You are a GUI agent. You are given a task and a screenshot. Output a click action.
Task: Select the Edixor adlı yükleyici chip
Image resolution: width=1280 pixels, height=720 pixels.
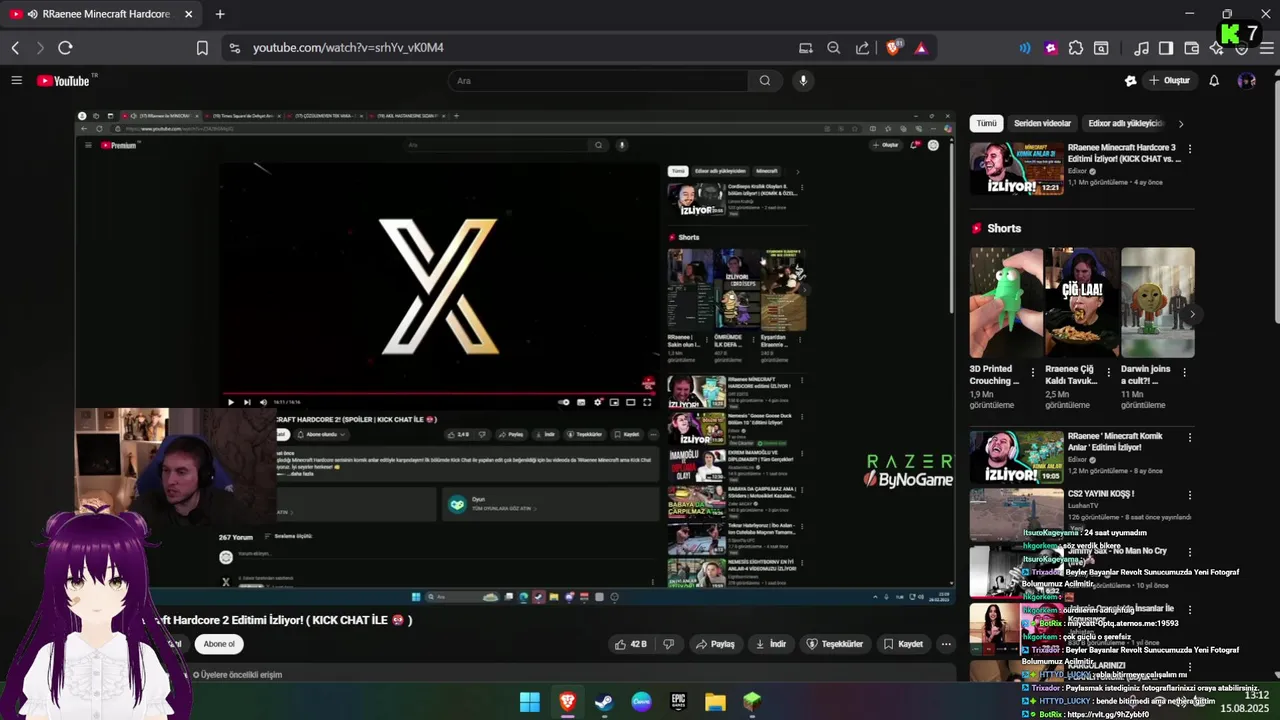1125,123
